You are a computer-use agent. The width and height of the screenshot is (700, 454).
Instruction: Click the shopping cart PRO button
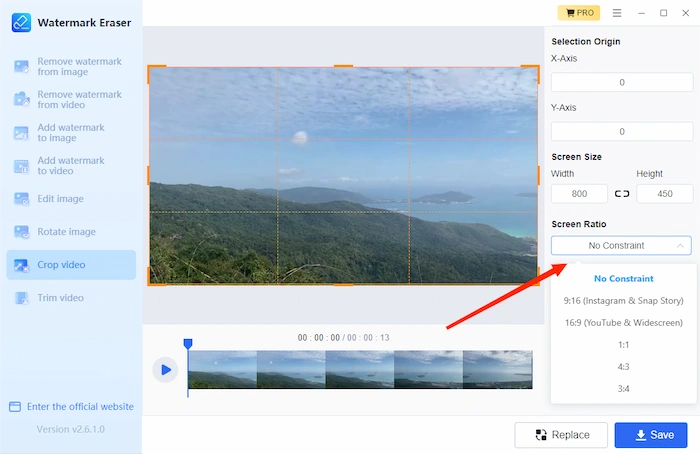coord(579,12)
